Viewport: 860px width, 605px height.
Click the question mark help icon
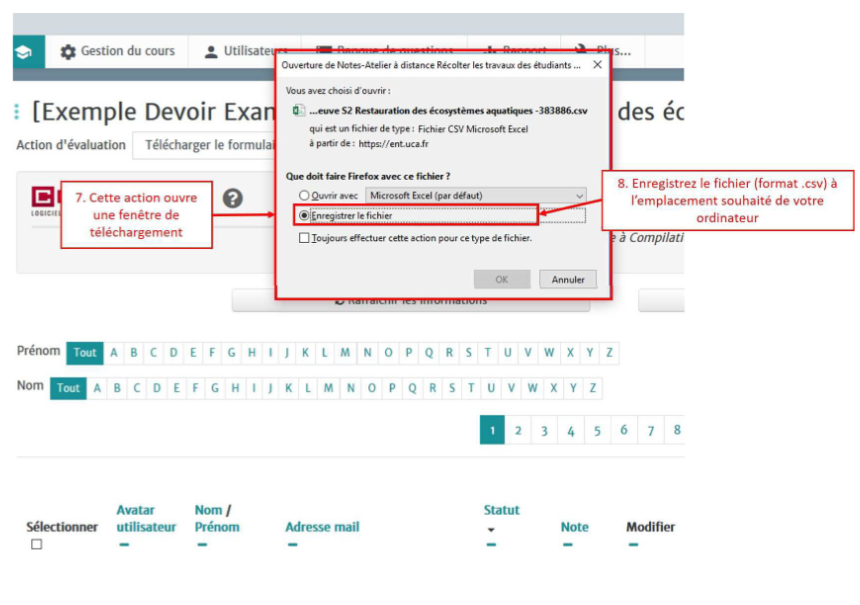click(x=232, y=198)
